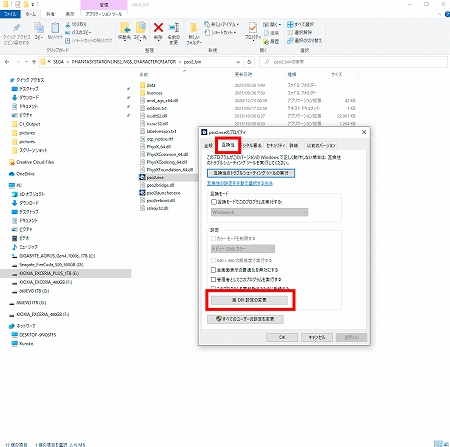Click the Move To folder arrow icon
This screenshot has width=450, height=447.
pos(125,28)
